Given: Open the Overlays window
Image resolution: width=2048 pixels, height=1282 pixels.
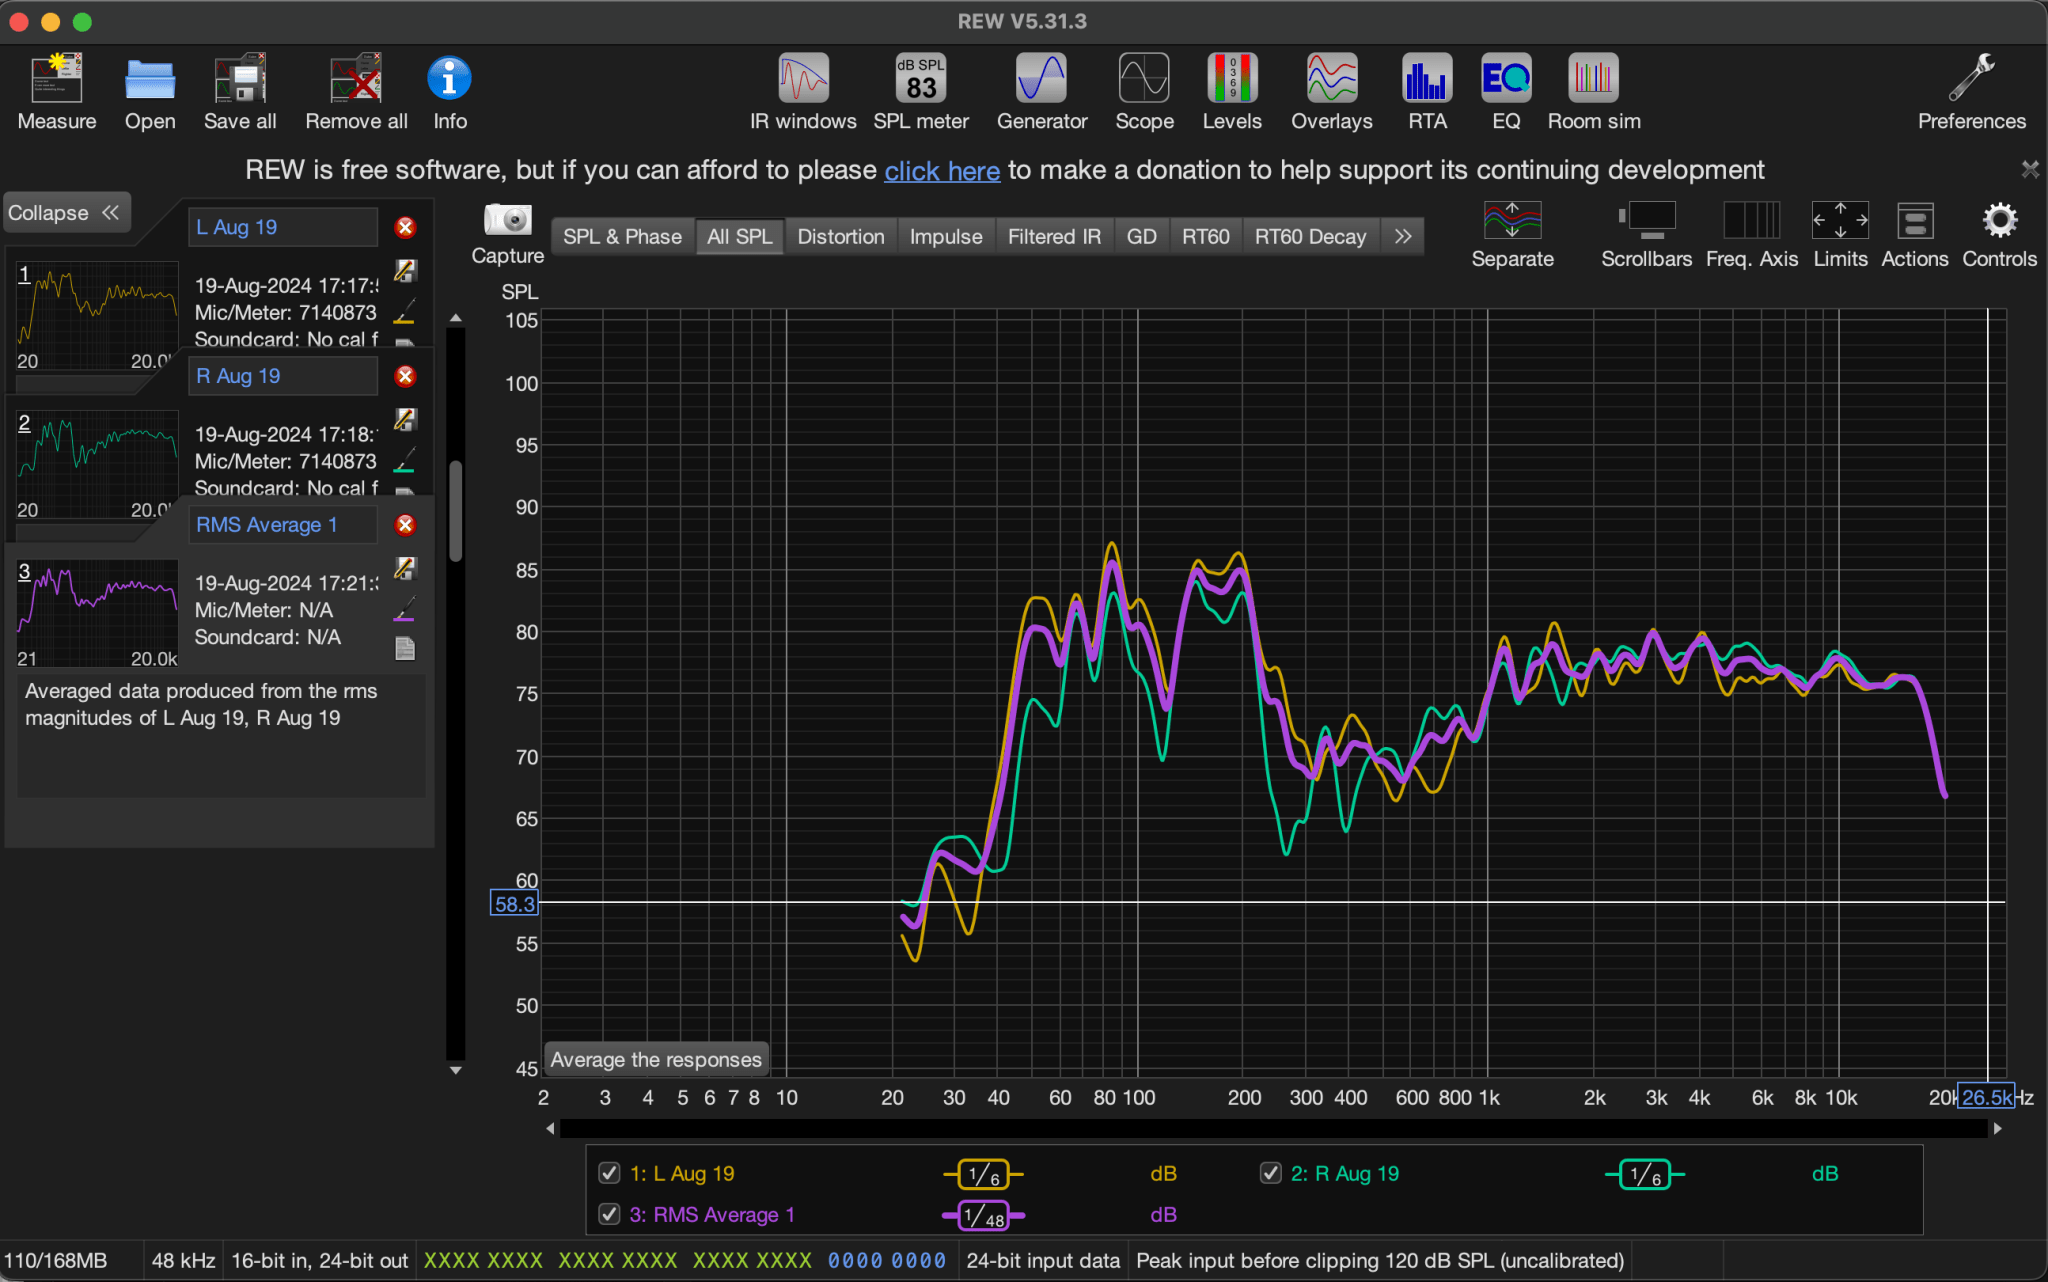Looking at the screenshot, I should (1332, 92).
